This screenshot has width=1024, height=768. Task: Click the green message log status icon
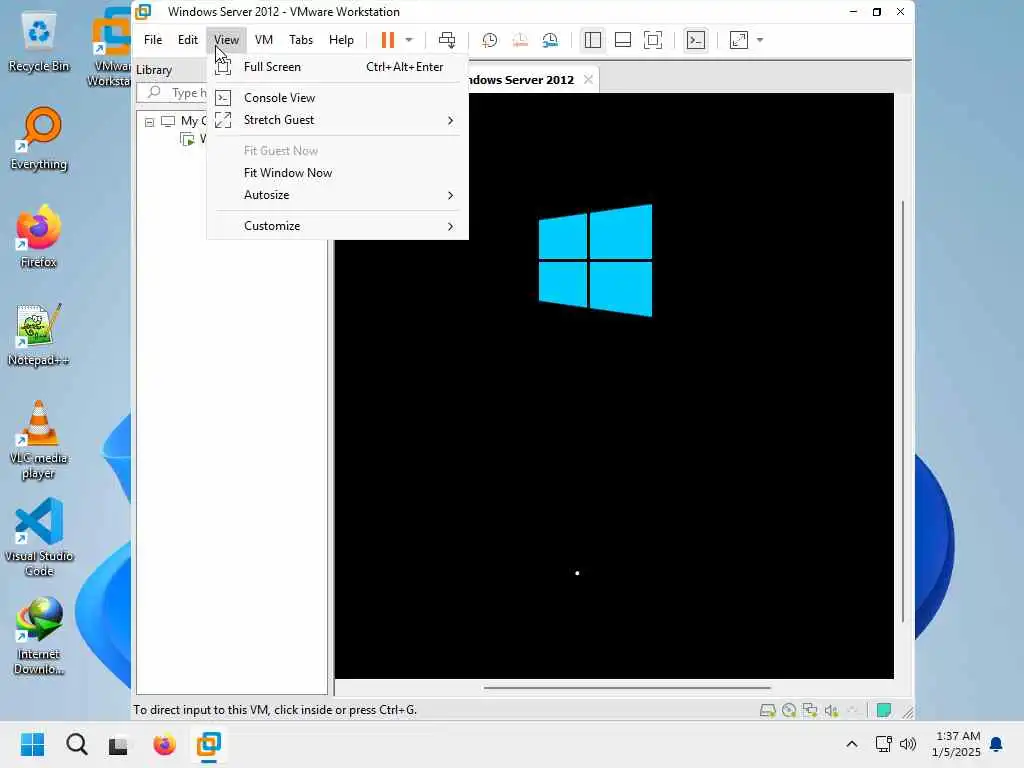884,711
